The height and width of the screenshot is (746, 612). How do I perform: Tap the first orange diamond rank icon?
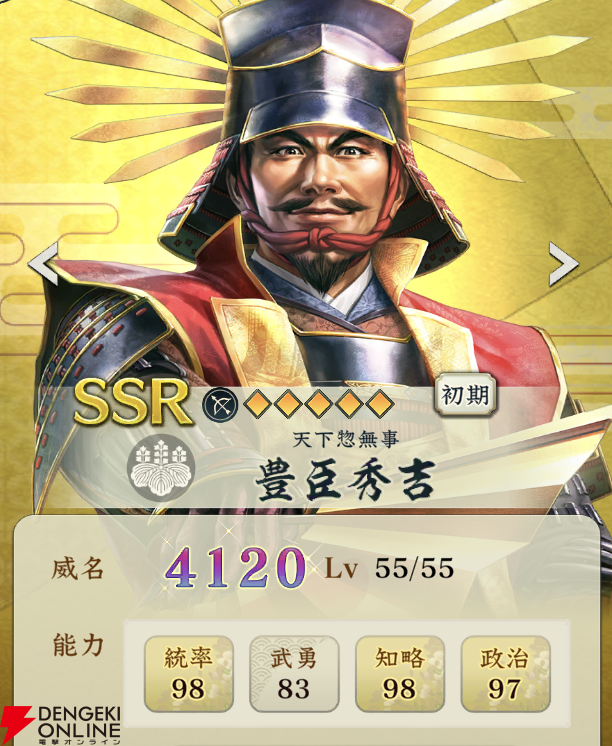pos(257,404)
